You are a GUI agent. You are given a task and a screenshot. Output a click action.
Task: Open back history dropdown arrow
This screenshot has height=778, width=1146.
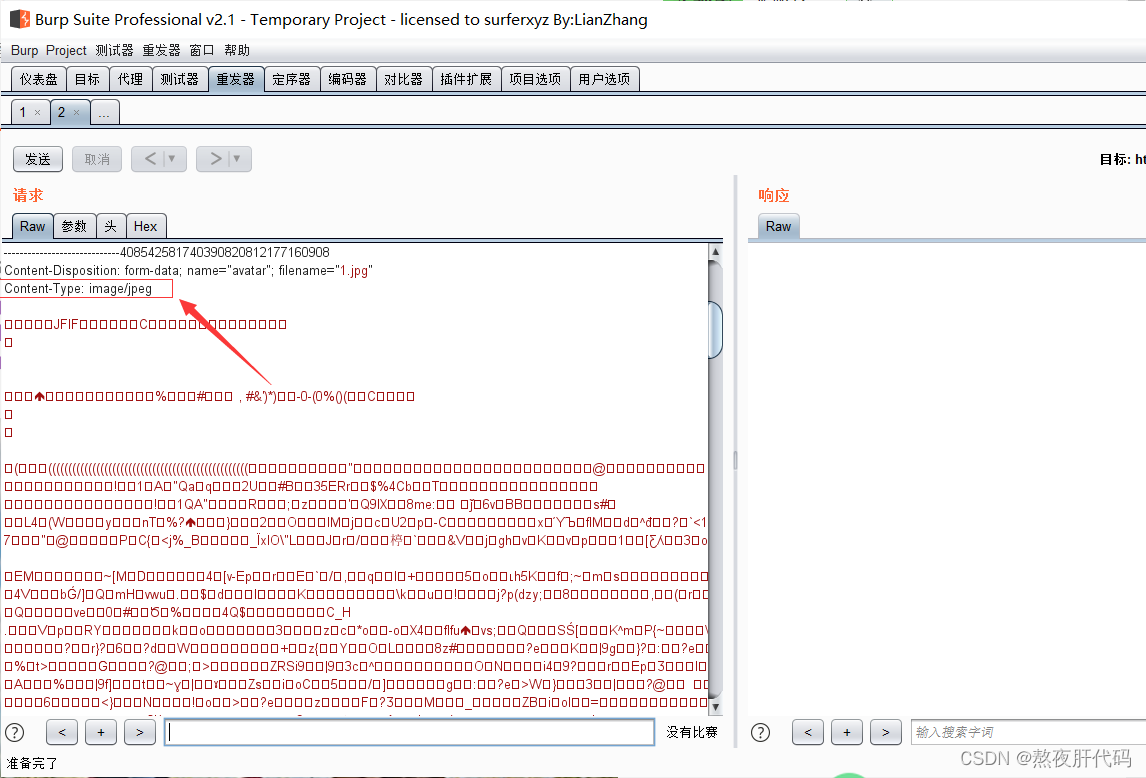click(x=172, y=159)
